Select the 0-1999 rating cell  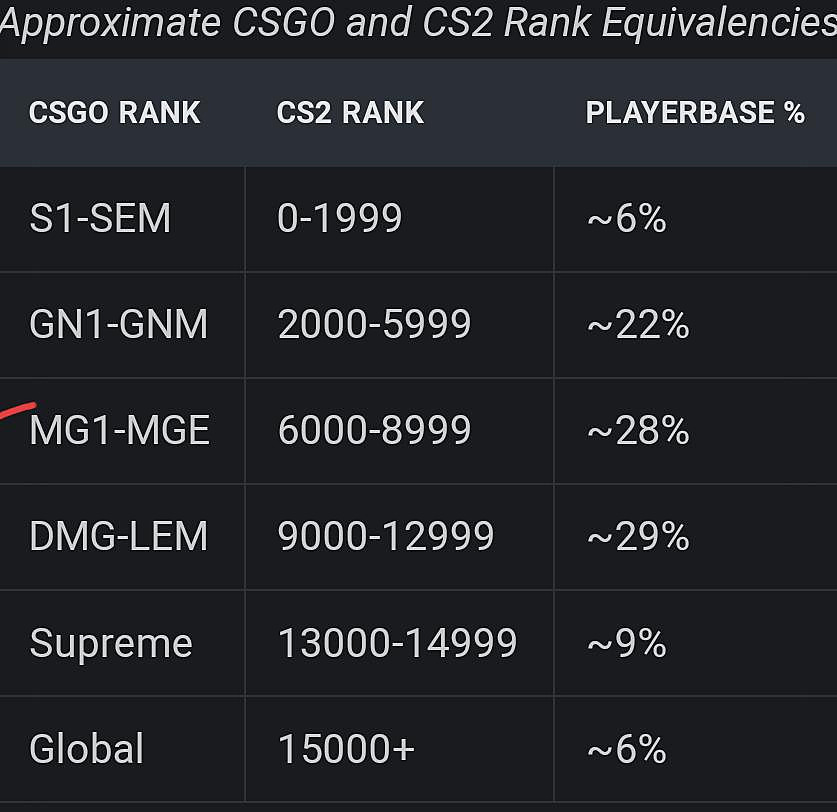tap(340, 219)
